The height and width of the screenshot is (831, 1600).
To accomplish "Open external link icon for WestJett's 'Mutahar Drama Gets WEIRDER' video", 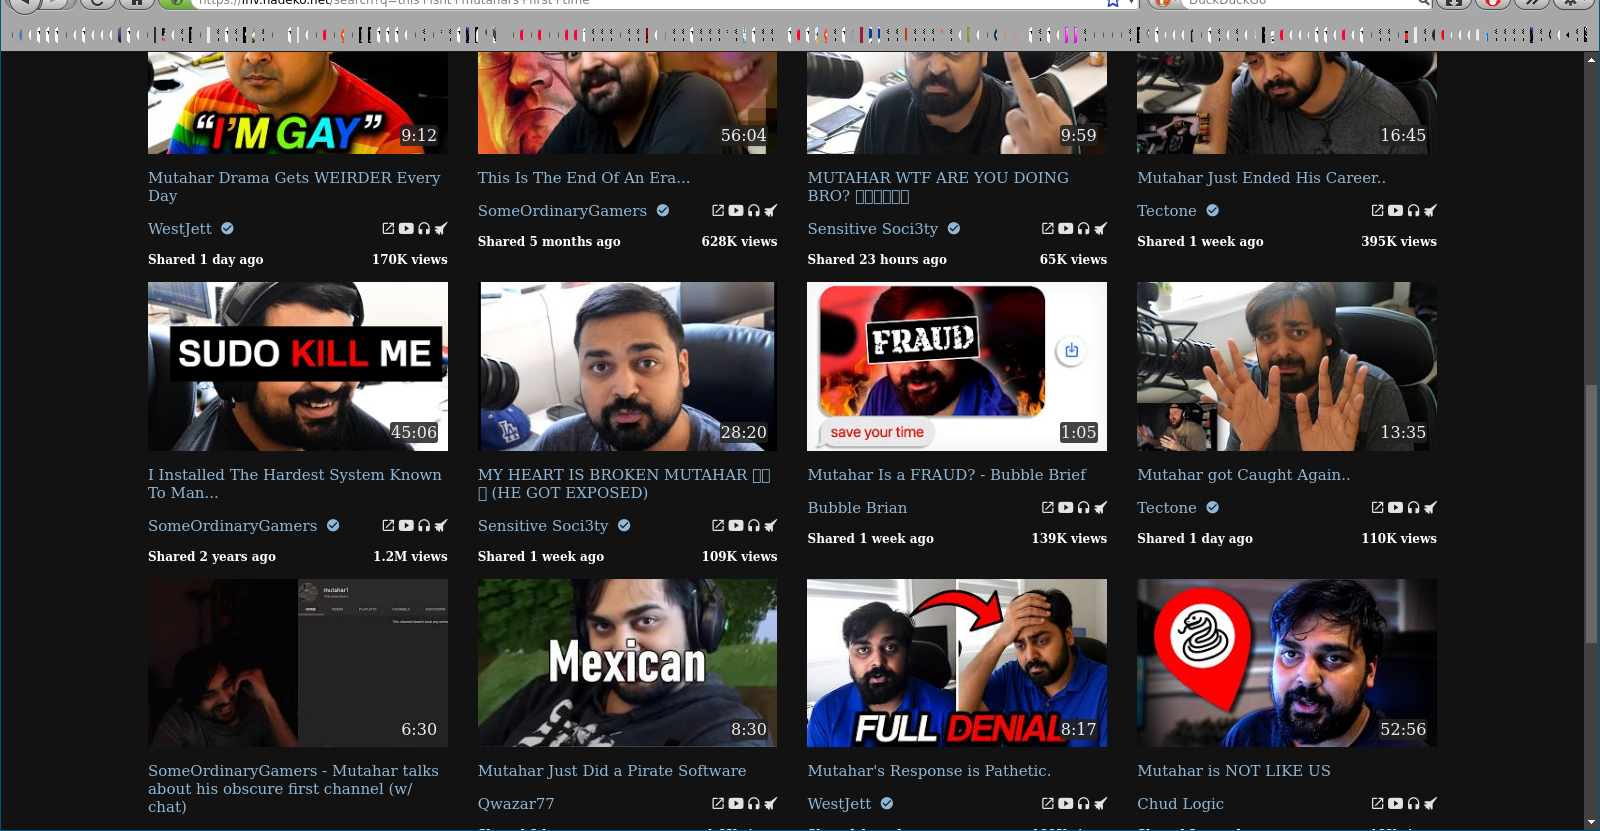I will pos(388,229).
